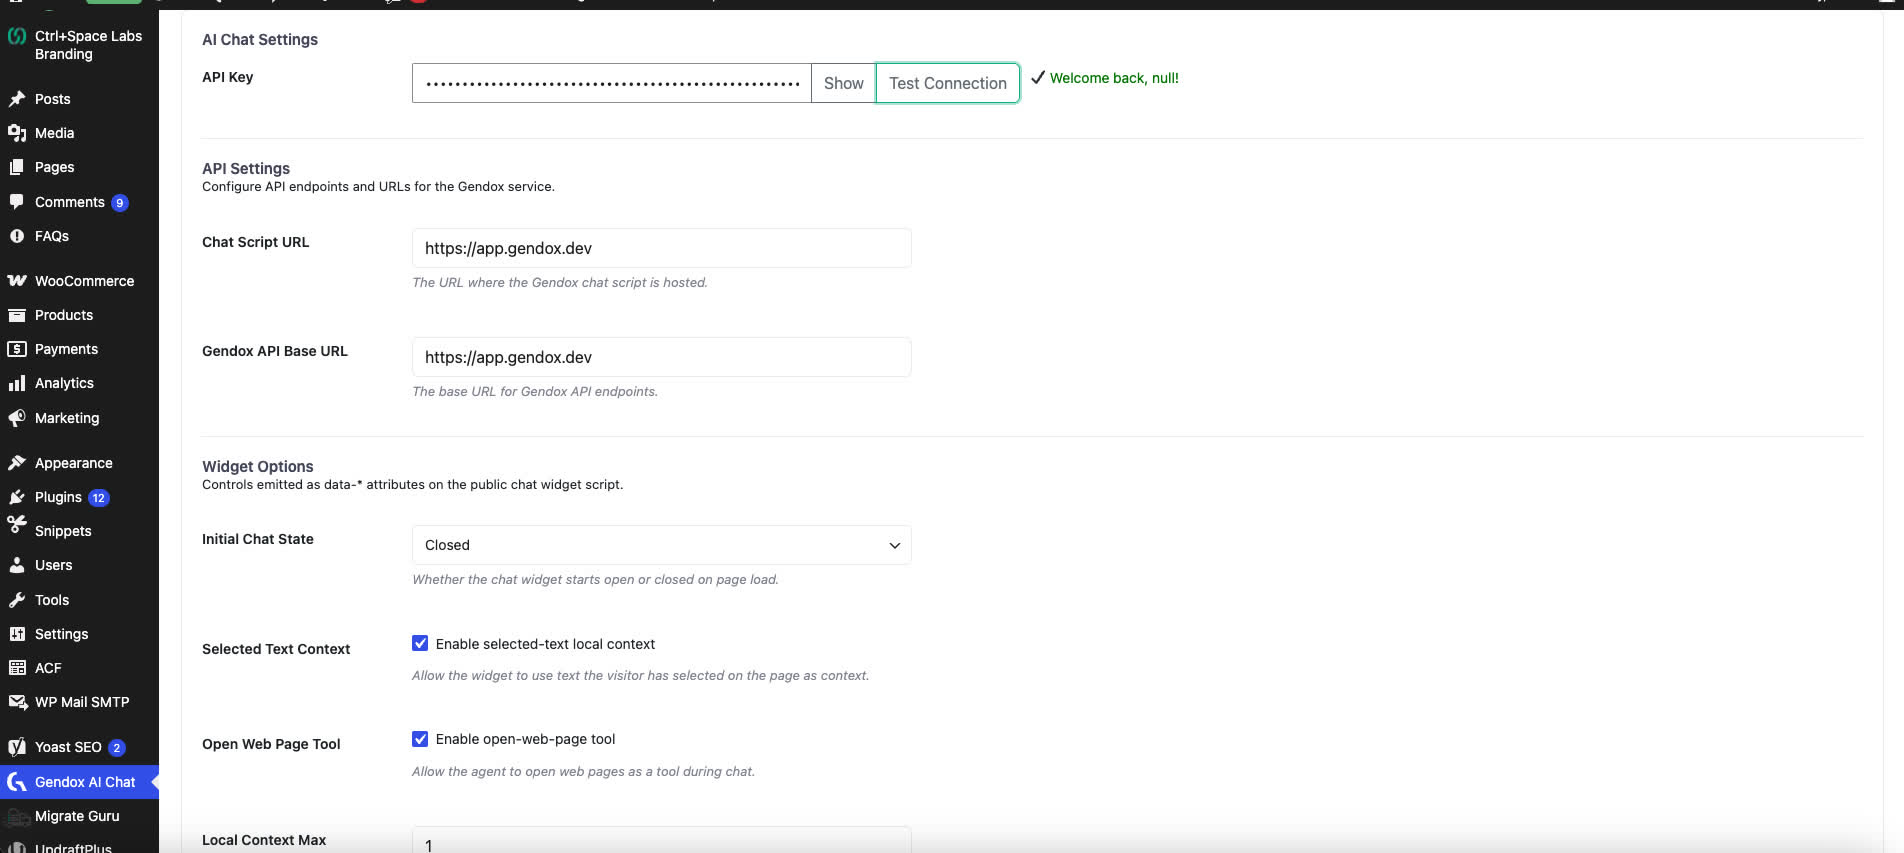
Task: Click the "Open Web Page Tool" row label
Action: click(271, 744)
